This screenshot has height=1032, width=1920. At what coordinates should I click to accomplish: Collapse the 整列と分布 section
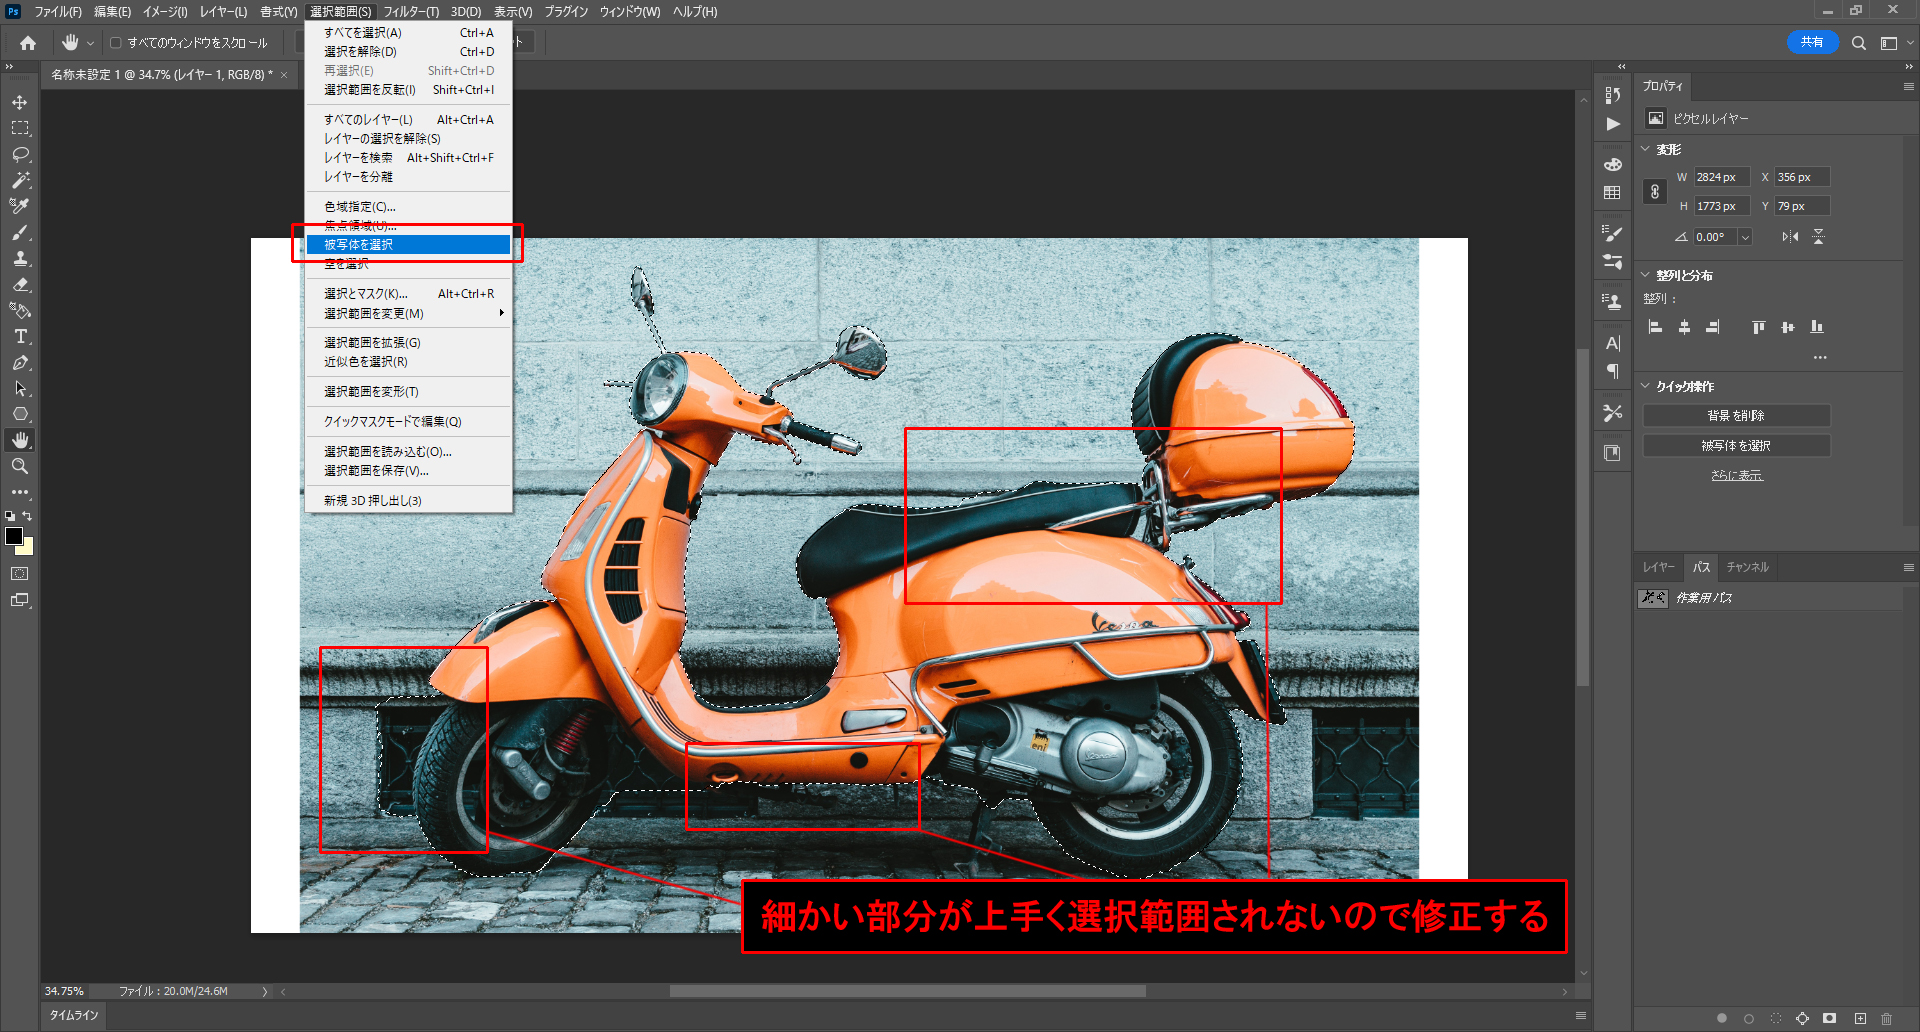[x=1646, y=275]
